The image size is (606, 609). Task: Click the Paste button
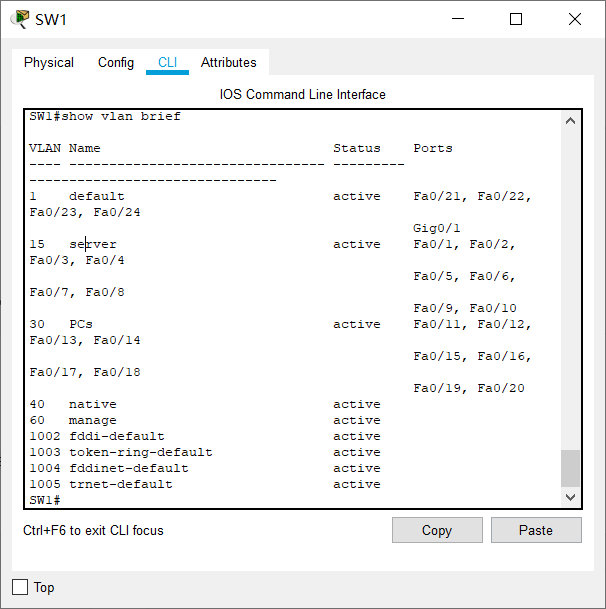point(536,530)
